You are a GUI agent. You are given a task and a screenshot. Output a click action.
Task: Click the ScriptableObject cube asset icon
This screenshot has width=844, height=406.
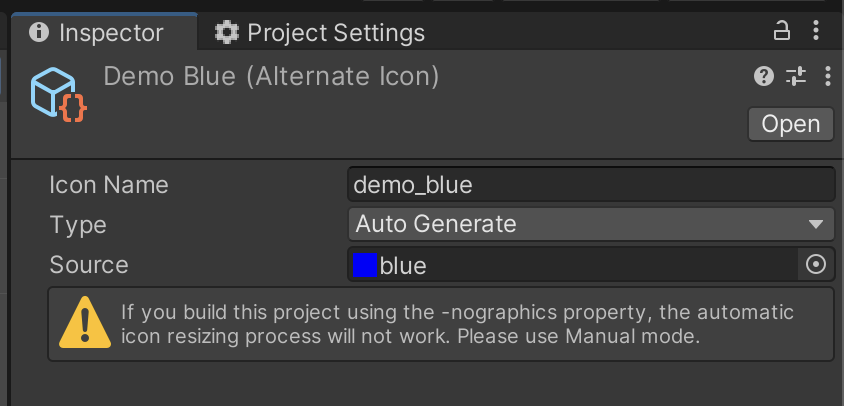pyautogui.click(x=57, y=95)
